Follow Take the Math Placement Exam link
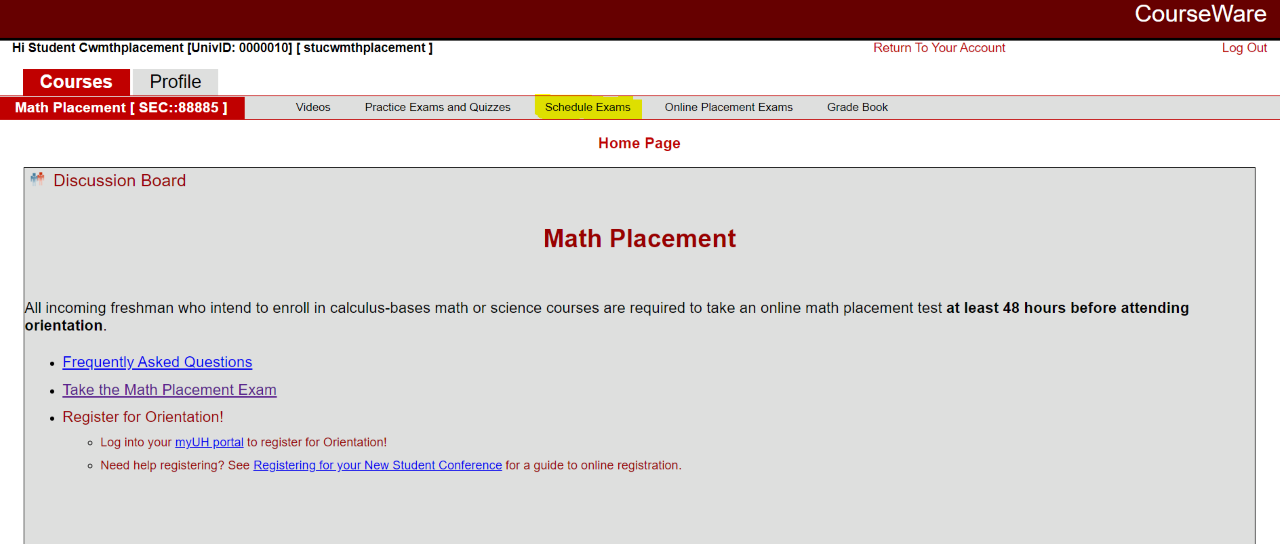This screenshot has height=544, width=1280. [169, 390]
